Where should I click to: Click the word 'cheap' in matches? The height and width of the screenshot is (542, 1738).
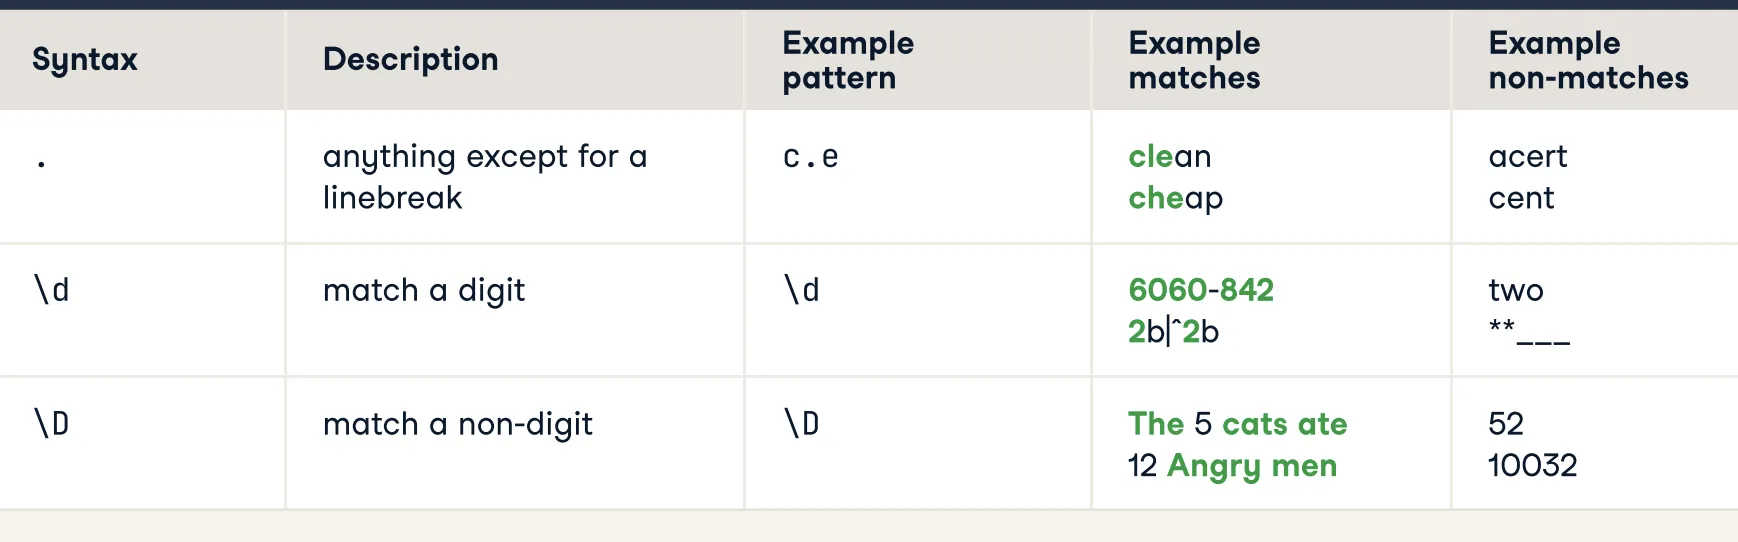pos(1175,199)
